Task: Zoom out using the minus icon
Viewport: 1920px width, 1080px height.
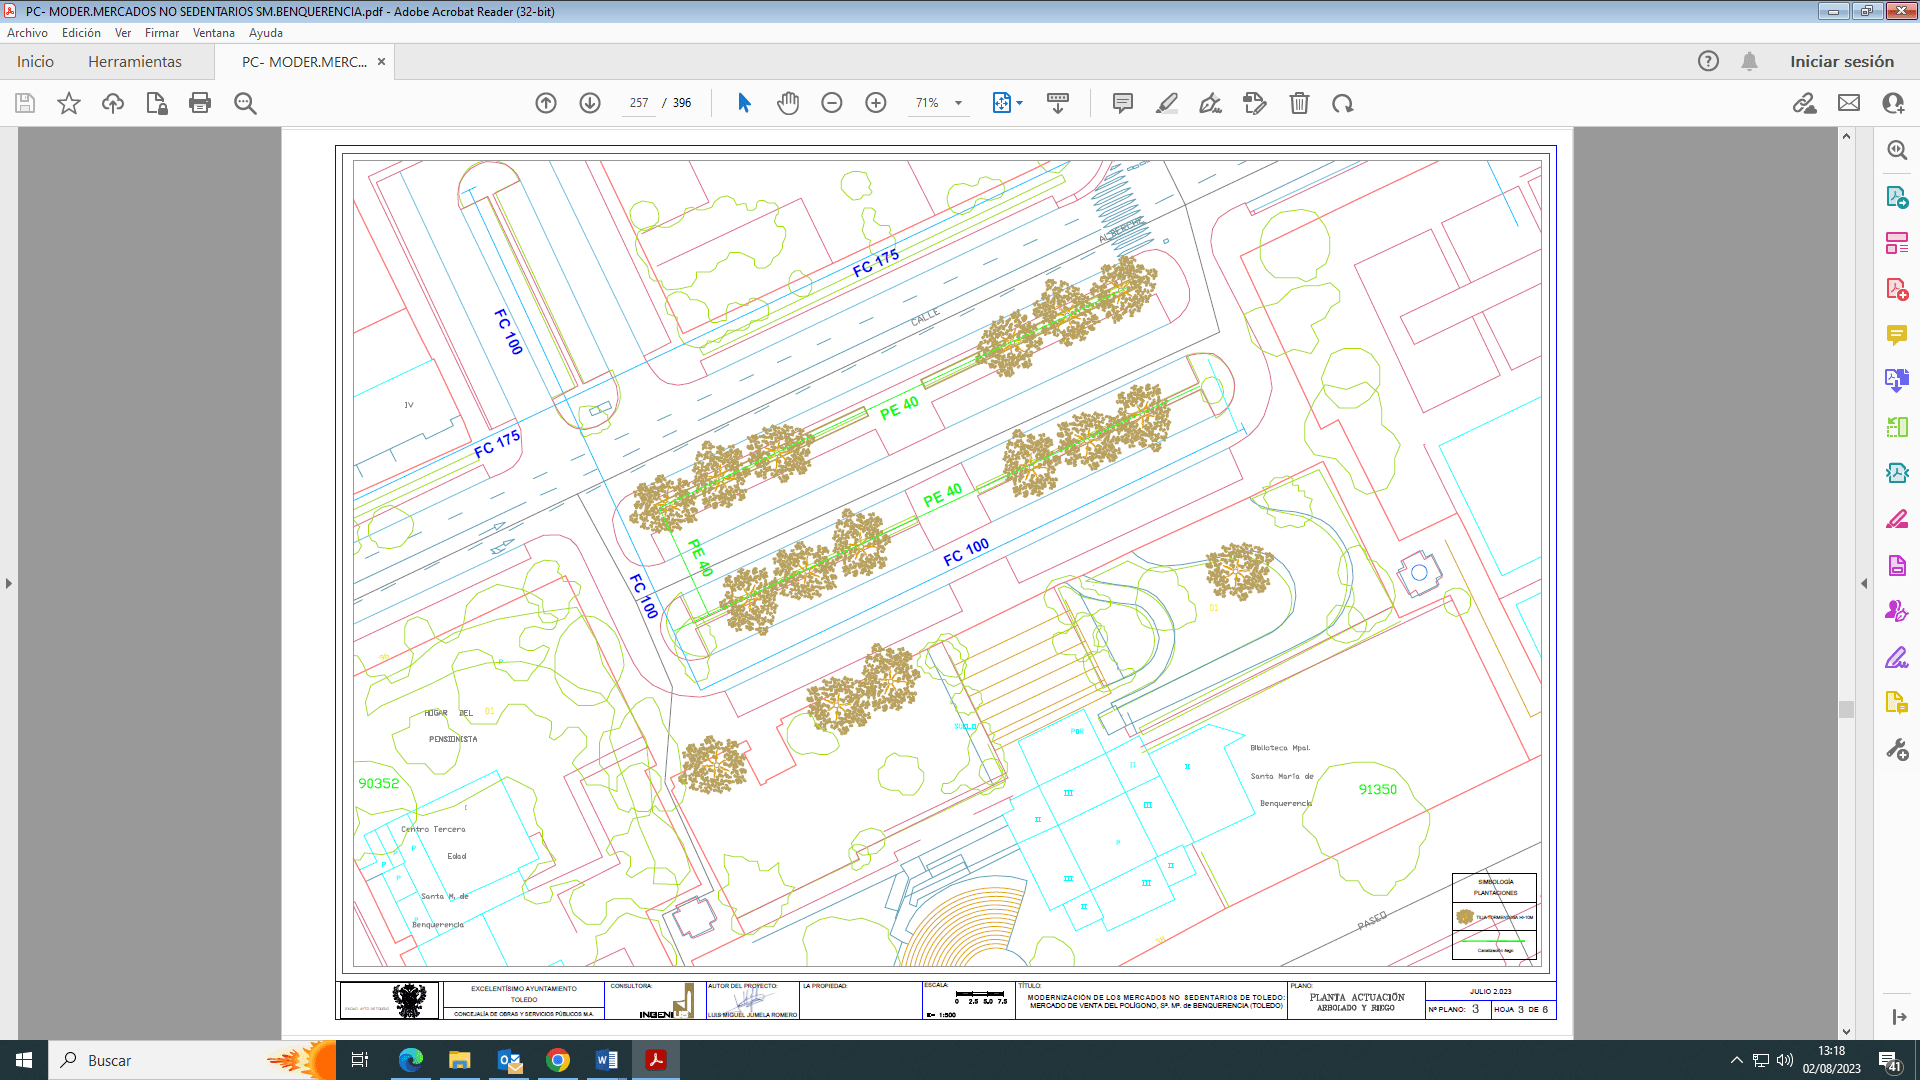Action: point(832,103)
